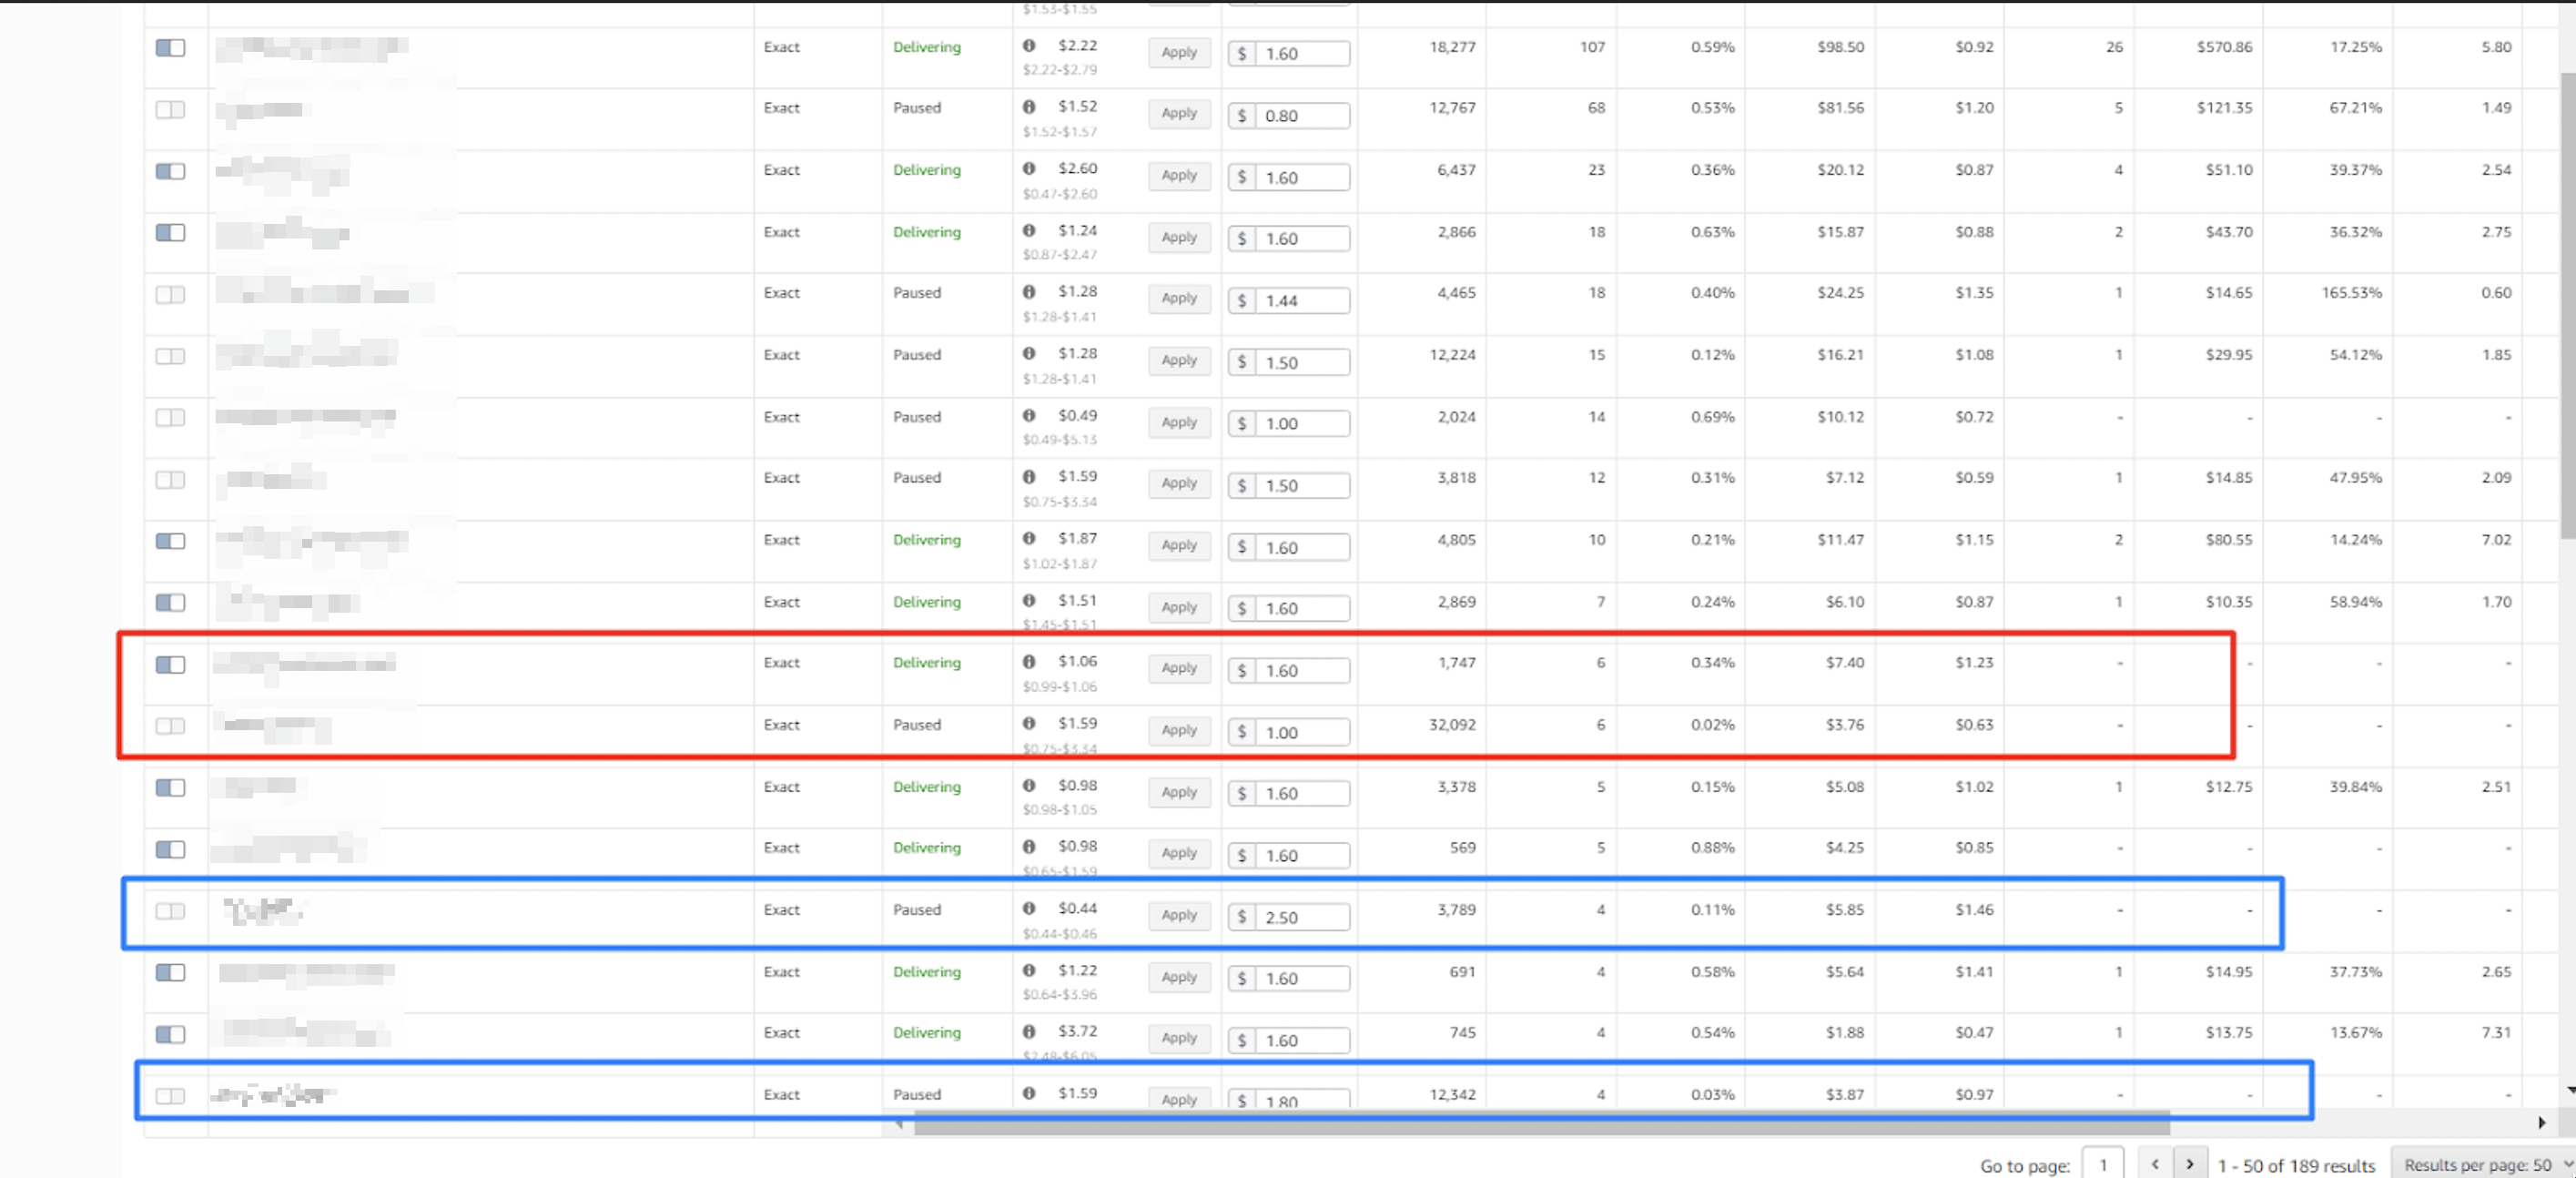Click info icon beside $1.87 suggested bid
The width and height of the screenshot is (2576, 1178).
click(x=1029, y=538)
